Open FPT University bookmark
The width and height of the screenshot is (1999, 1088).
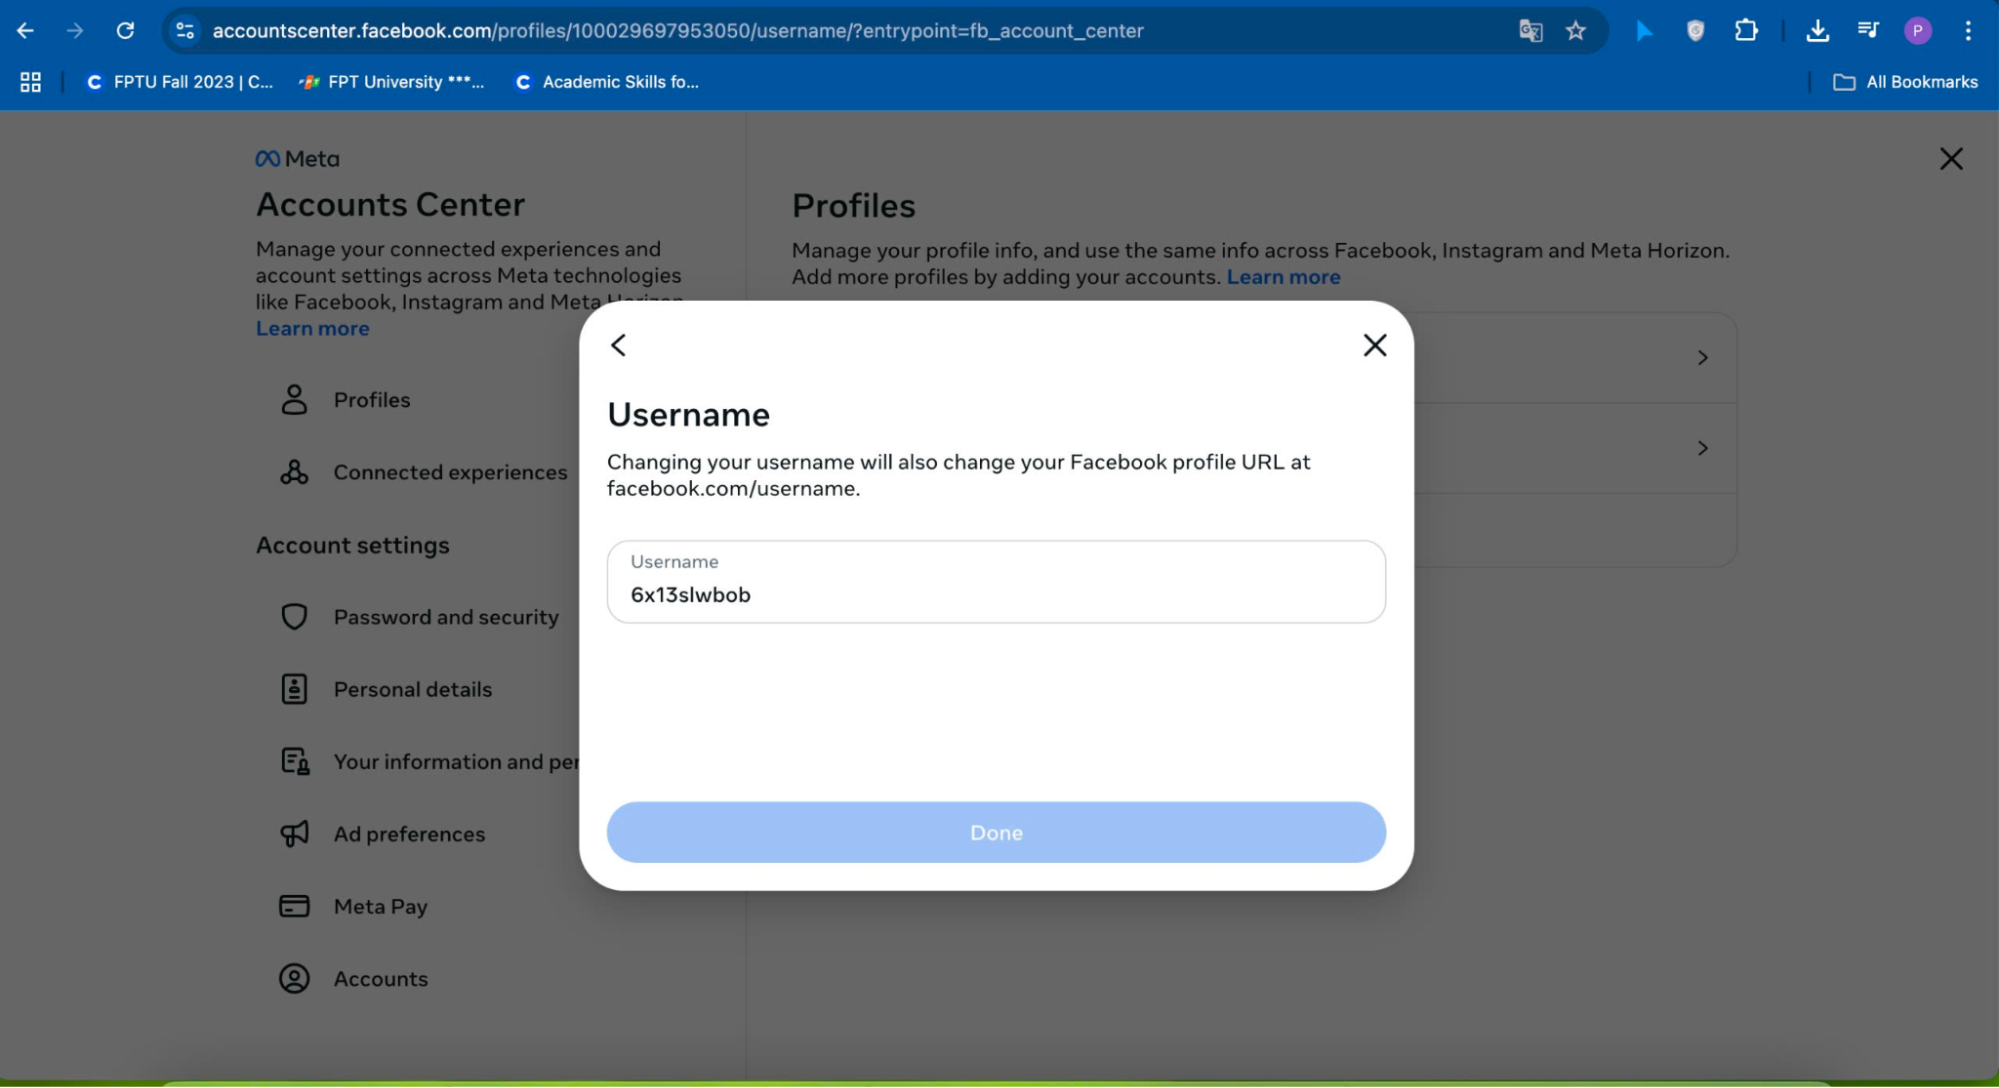coord(392,82)
